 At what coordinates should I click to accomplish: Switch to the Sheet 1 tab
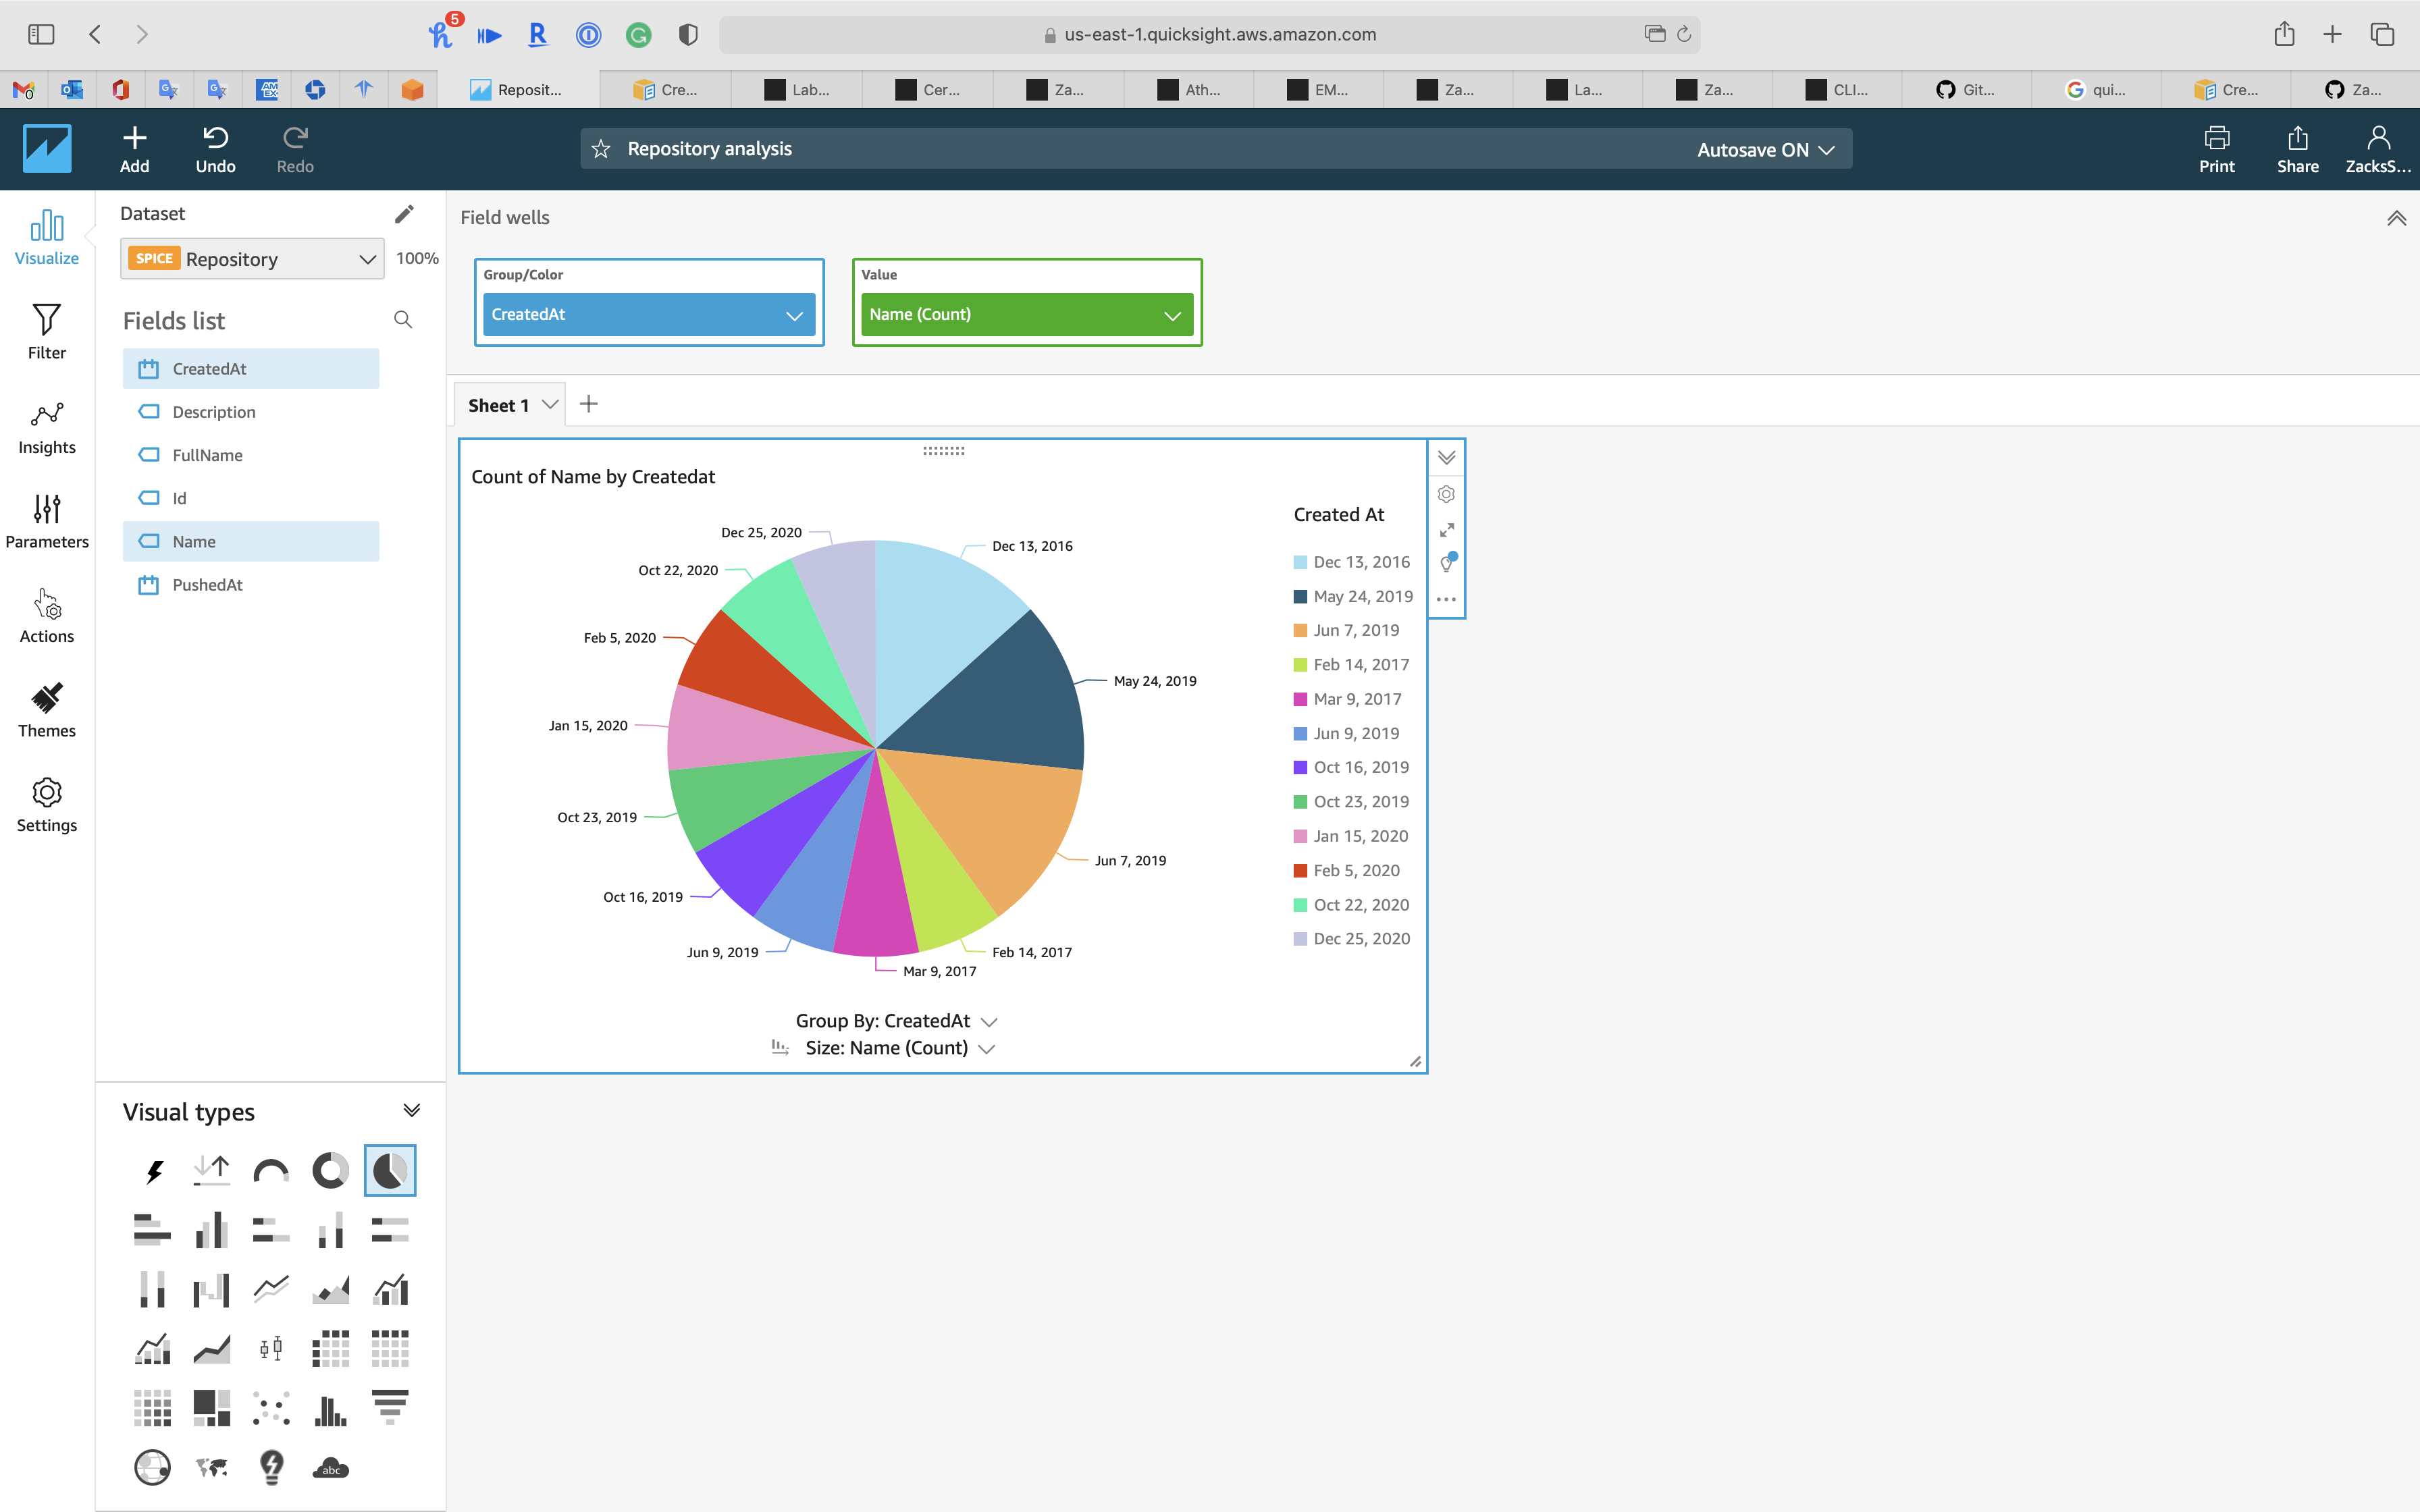click(498, 405)
